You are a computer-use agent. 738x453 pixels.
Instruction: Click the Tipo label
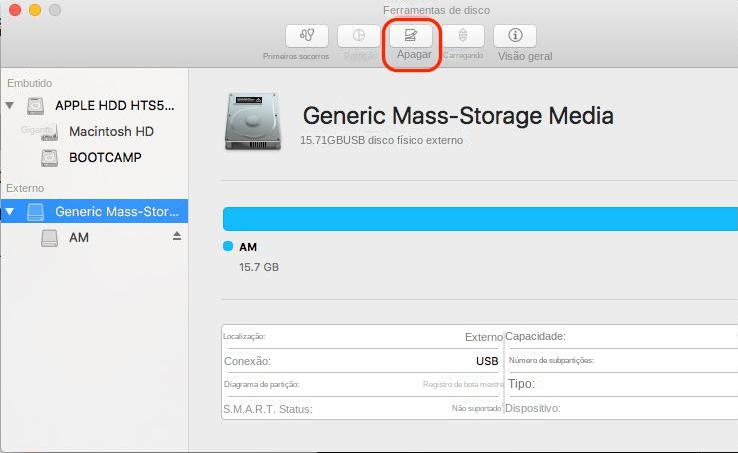(521, 384)
